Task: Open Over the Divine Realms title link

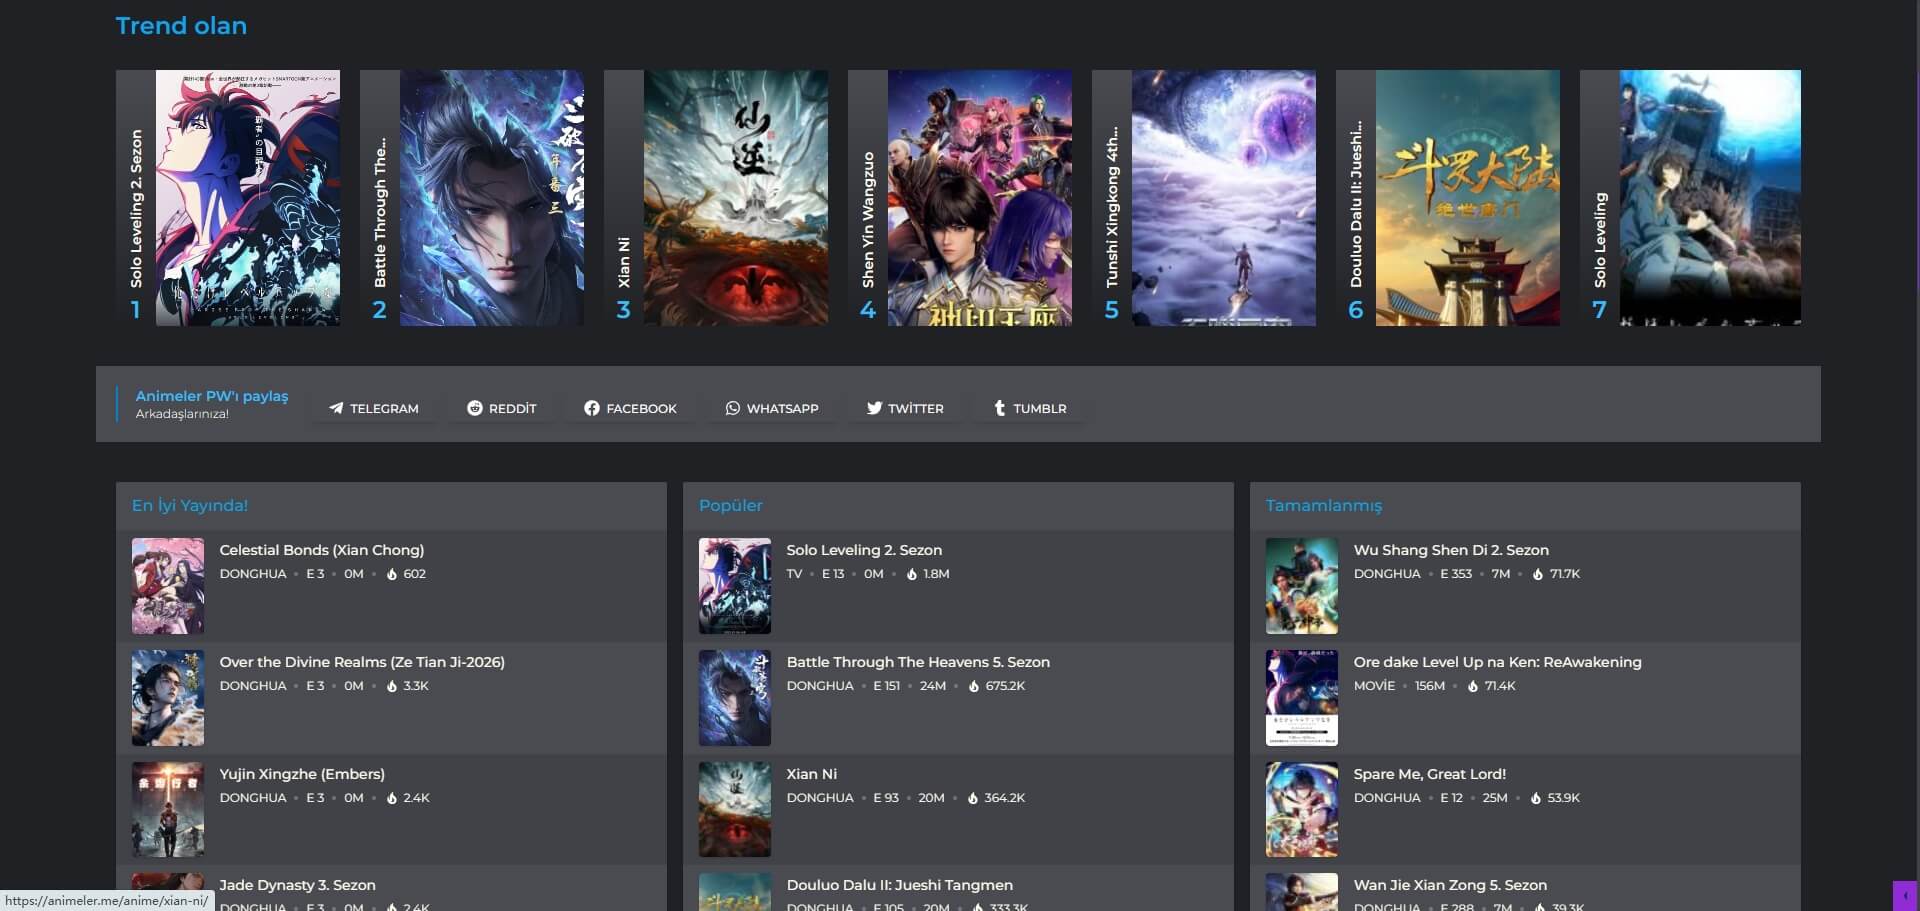Action: tap(362, 662)
